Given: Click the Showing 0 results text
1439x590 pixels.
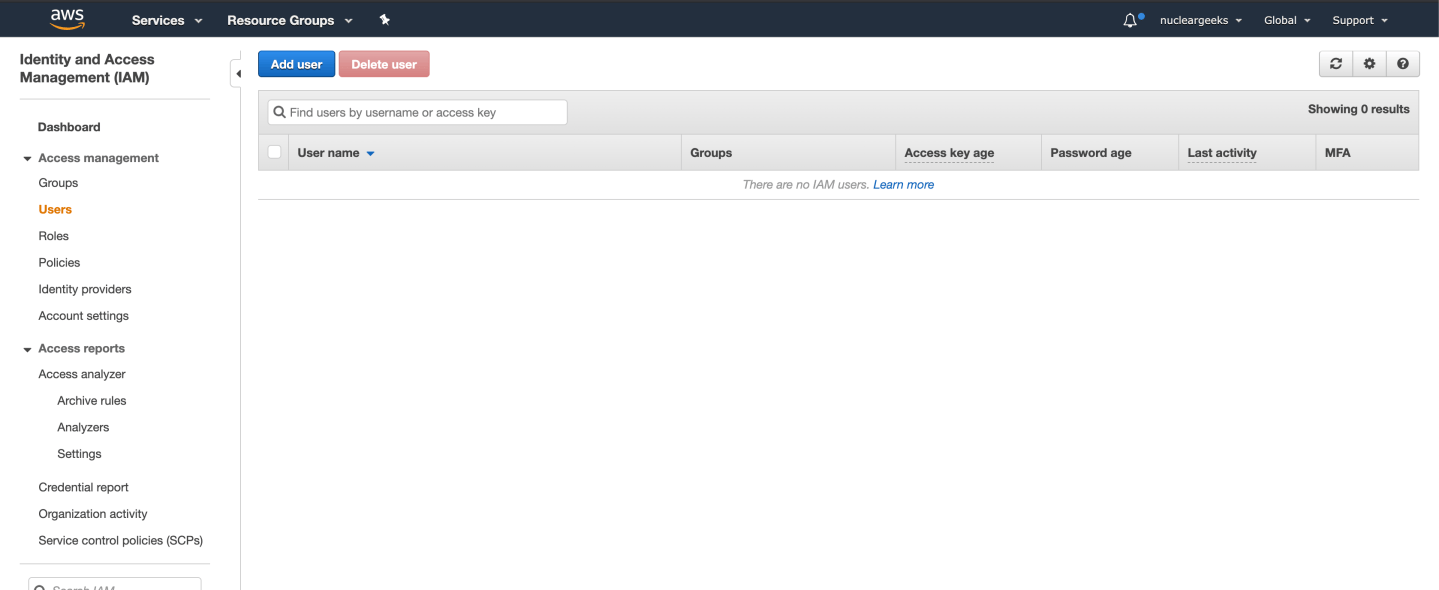Looking at the screenshot, I should (1358, 109).
